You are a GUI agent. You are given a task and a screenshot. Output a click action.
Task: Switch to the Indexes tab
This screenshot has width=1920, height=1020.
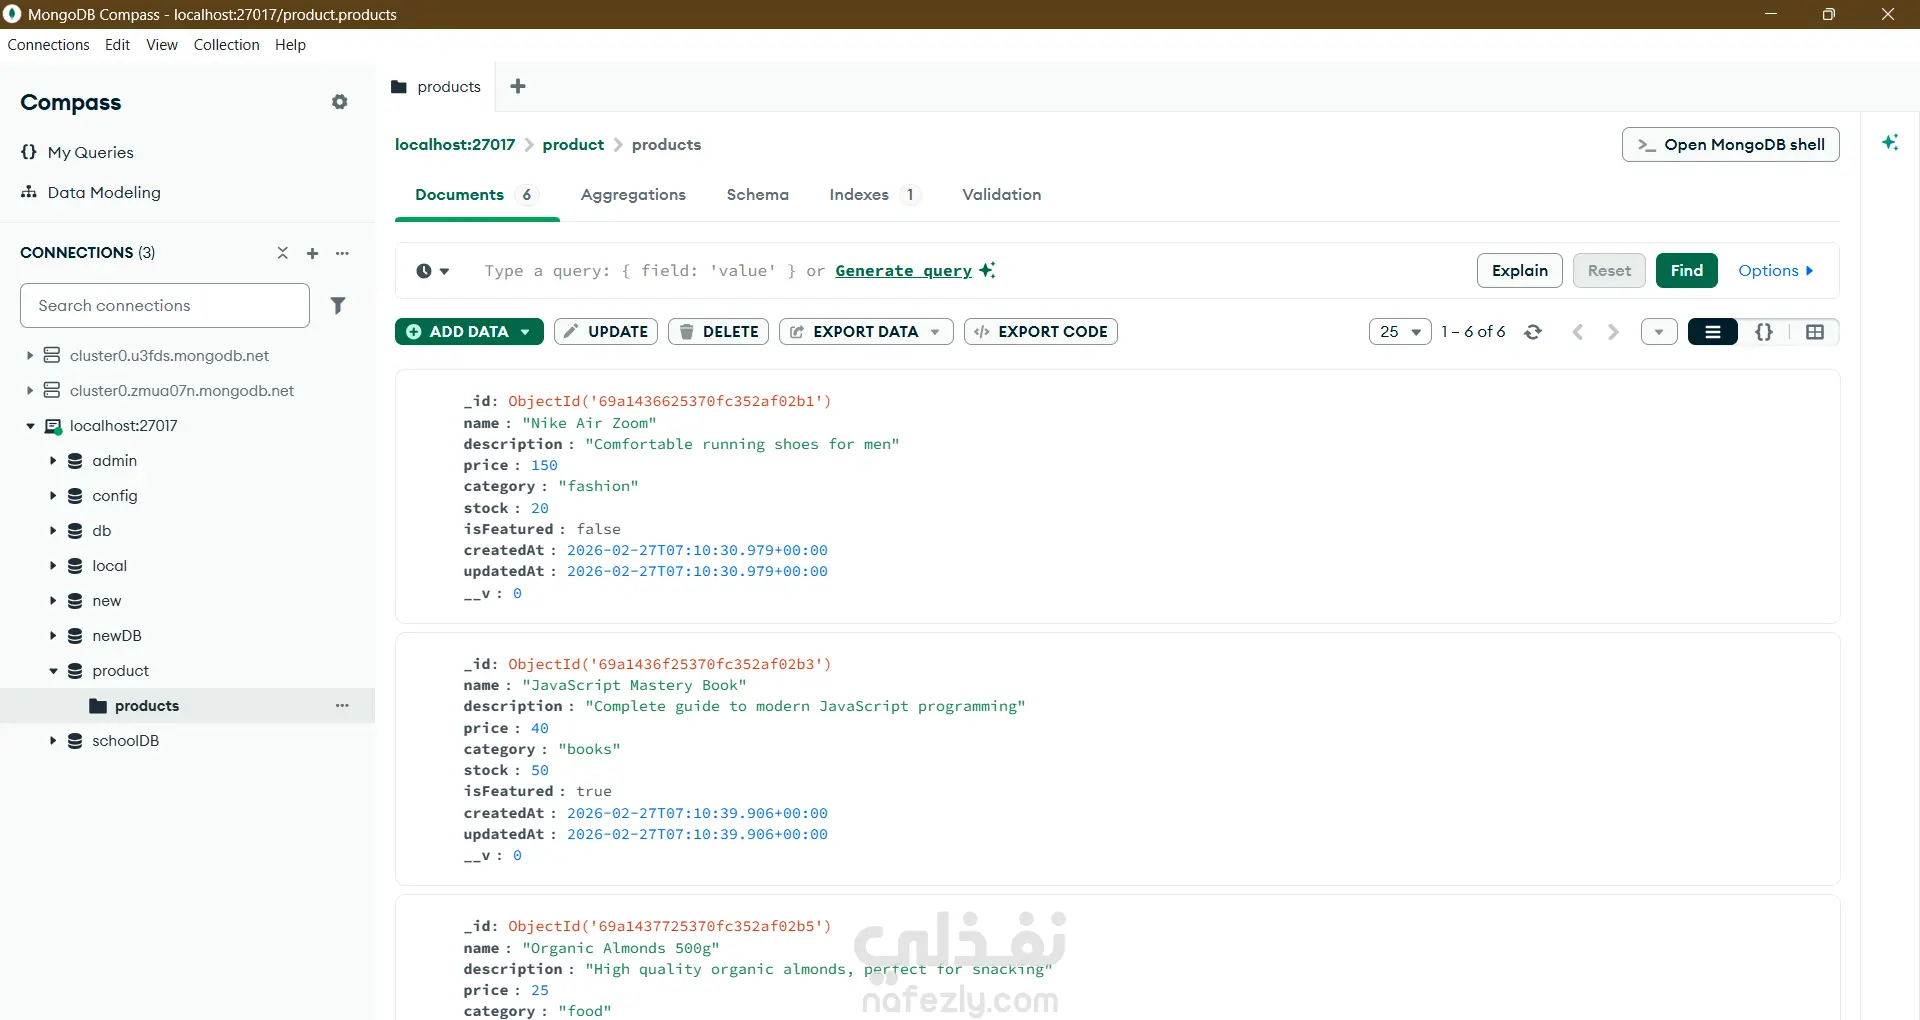(874, 195)
